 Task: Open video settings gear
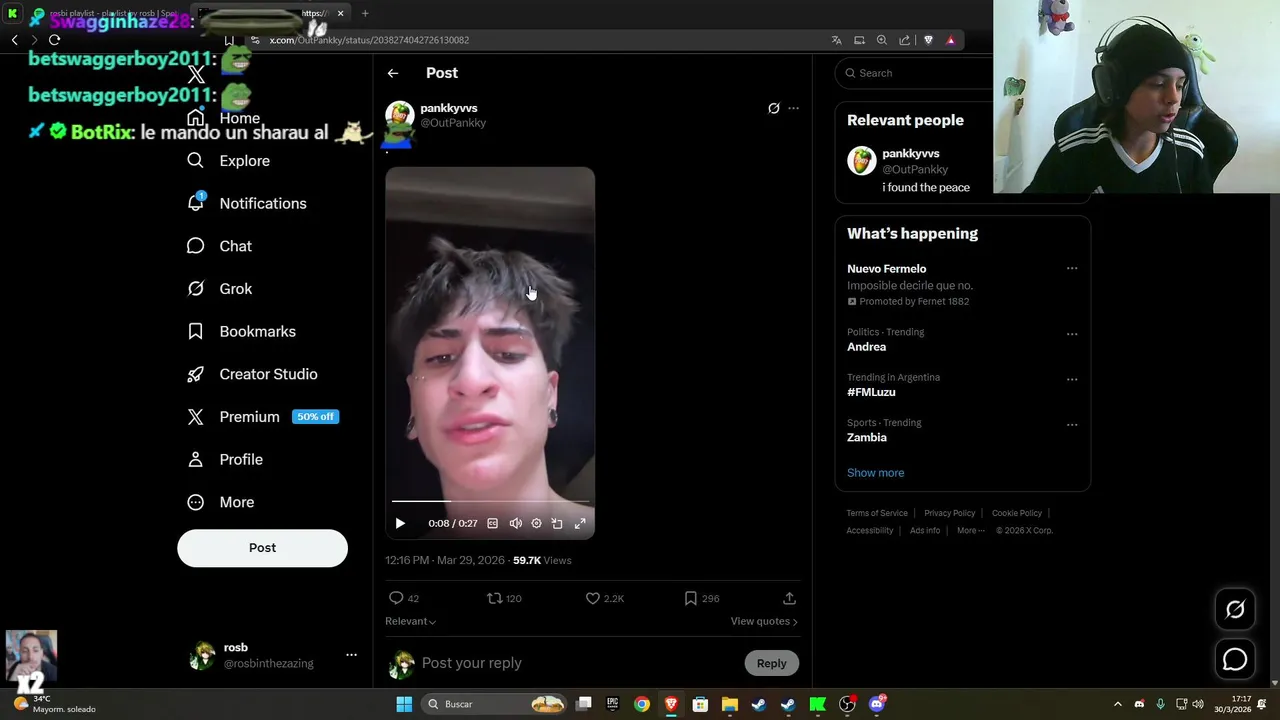coord(536,523)
